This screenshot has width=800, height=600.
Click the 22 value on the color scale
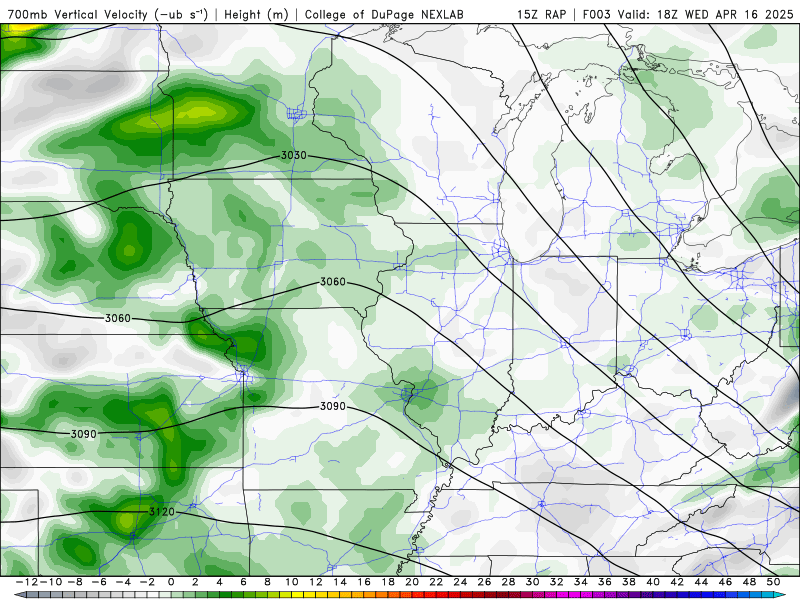coord(436,582)
